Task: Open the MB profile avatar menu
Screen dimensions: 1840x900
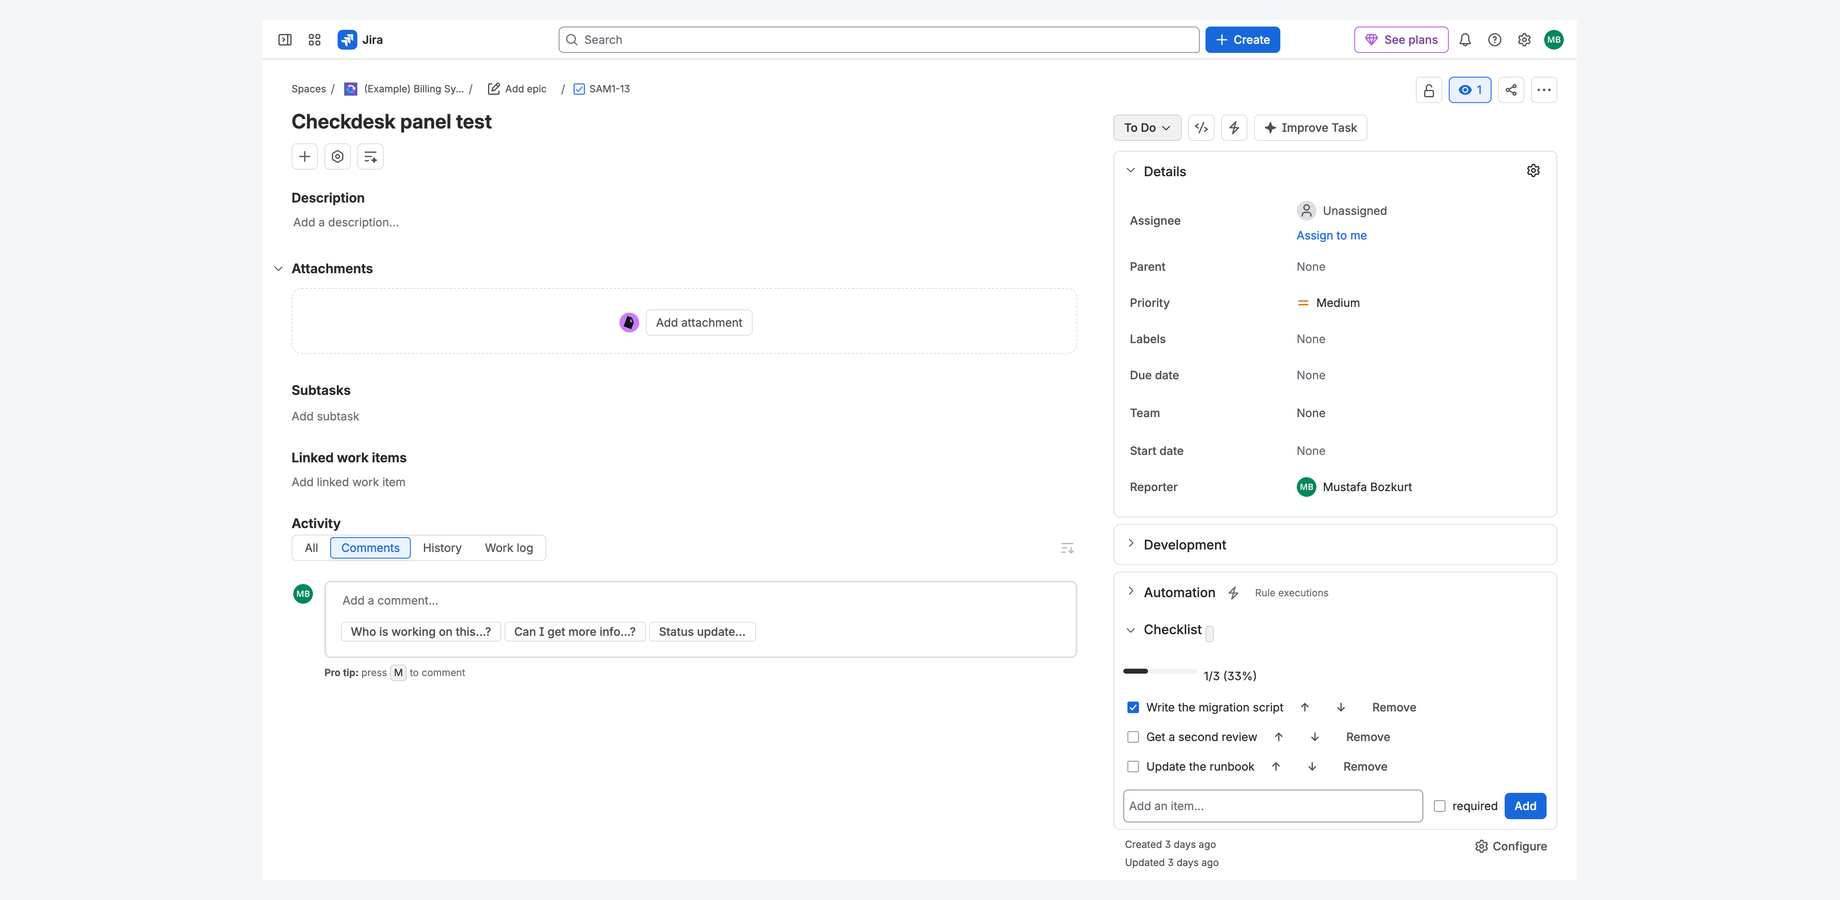Action: 1554,40
